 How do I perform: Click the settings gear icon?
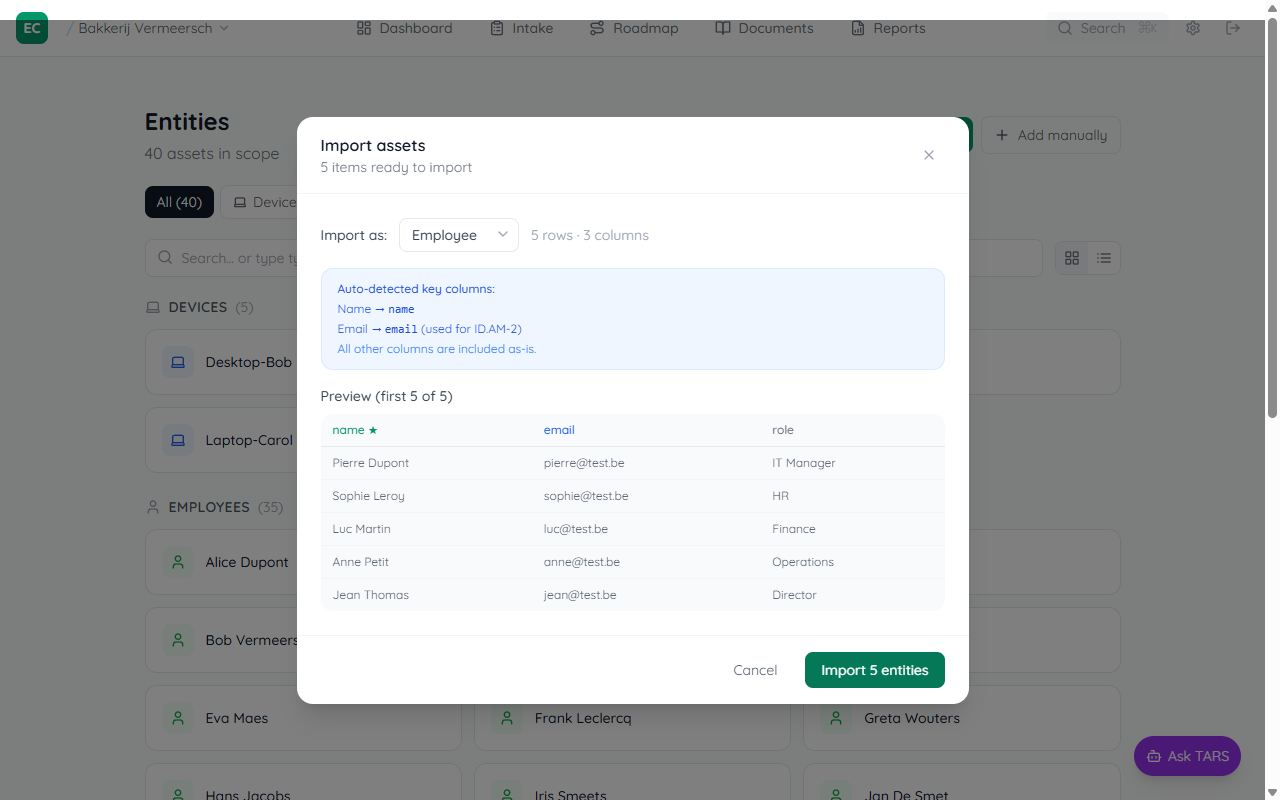[x=1192, y=28]
